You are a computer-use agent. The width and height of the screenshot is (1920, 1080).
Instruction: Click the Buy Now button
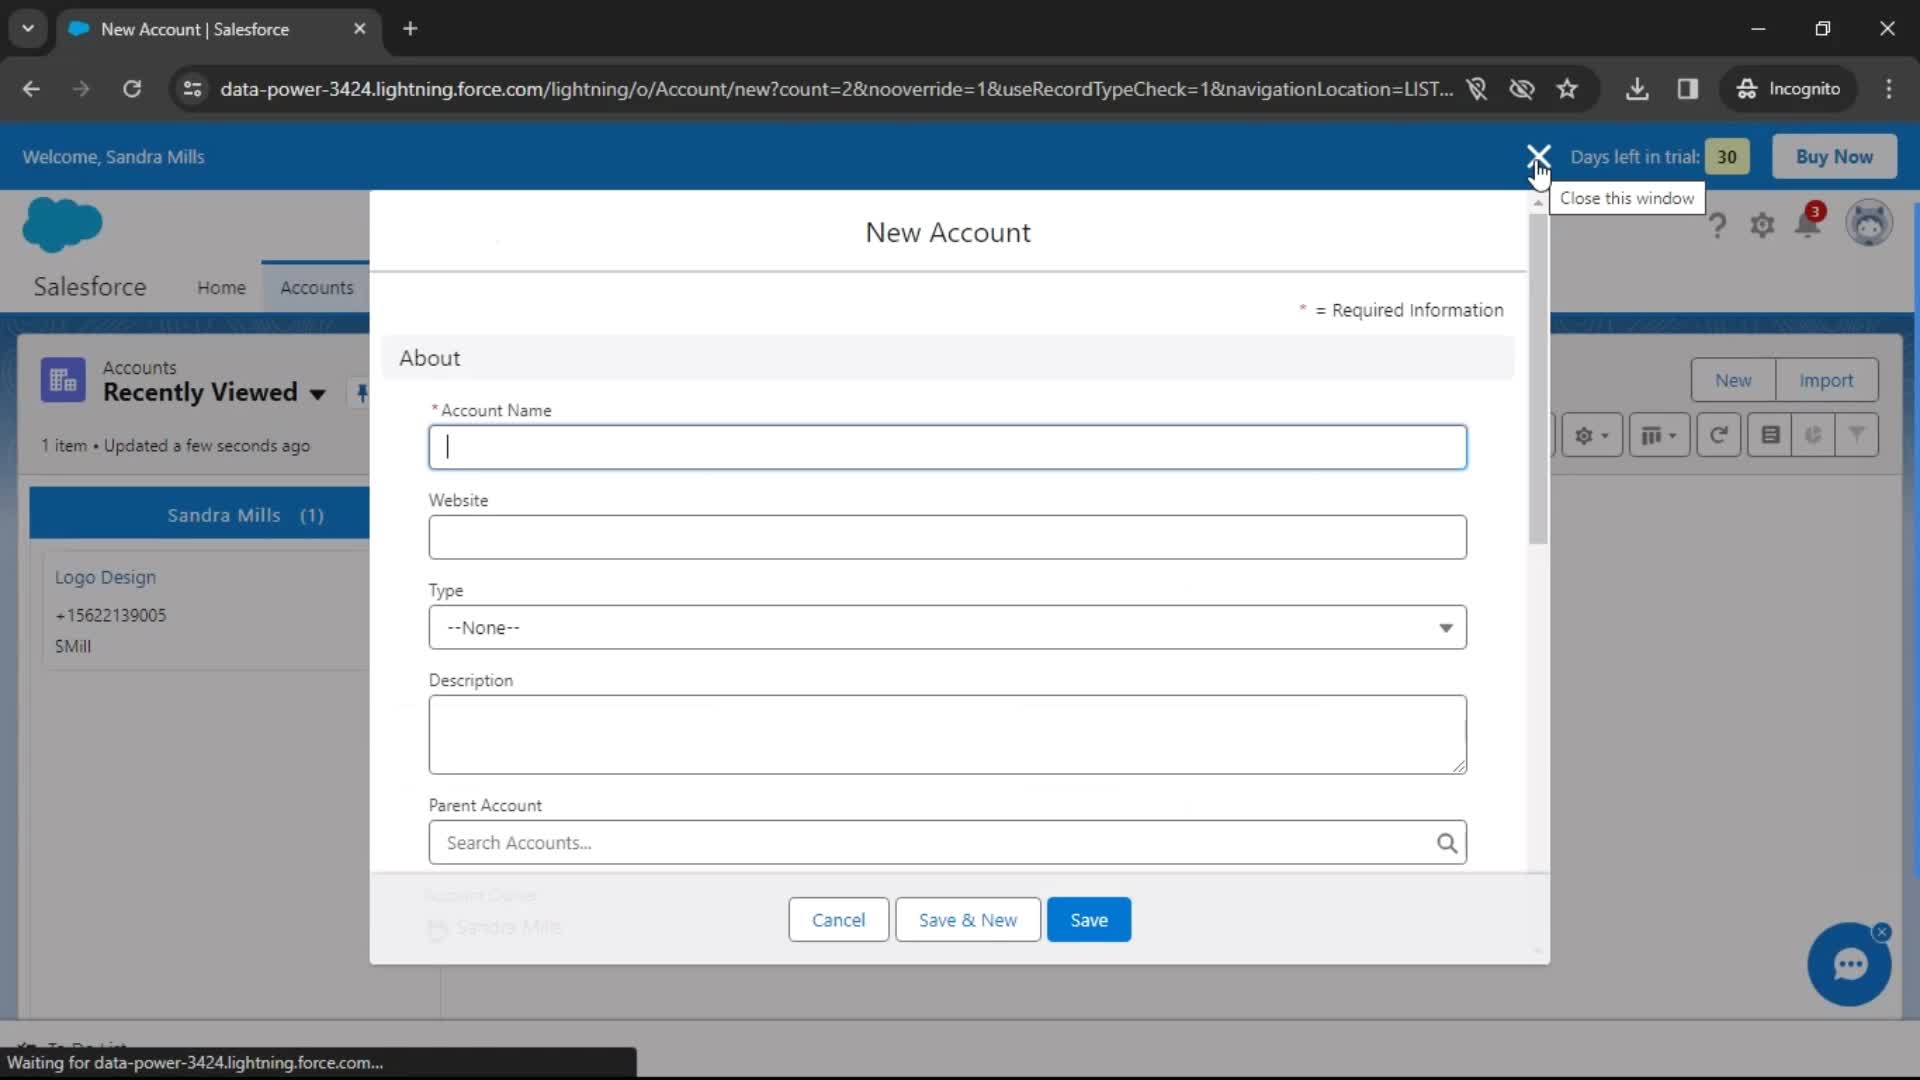1834,156
